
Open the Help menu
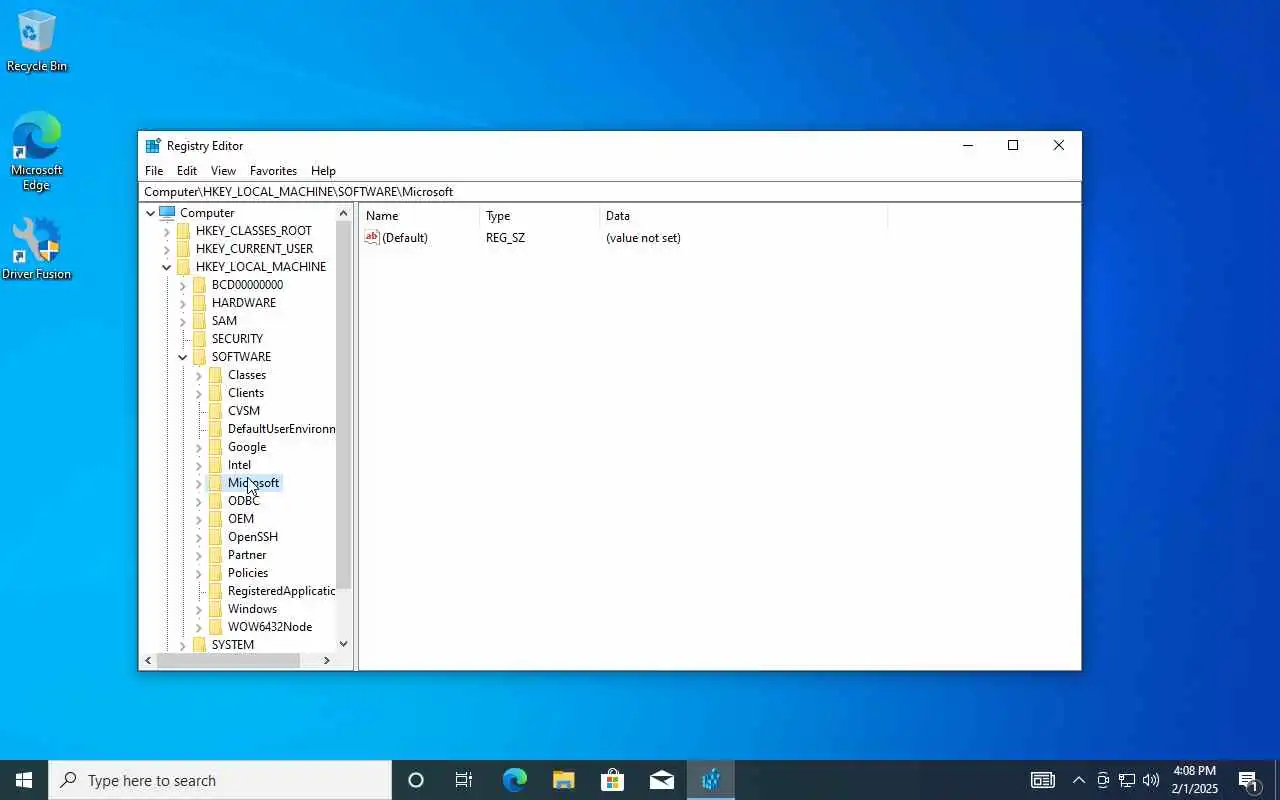coord(323,171)
